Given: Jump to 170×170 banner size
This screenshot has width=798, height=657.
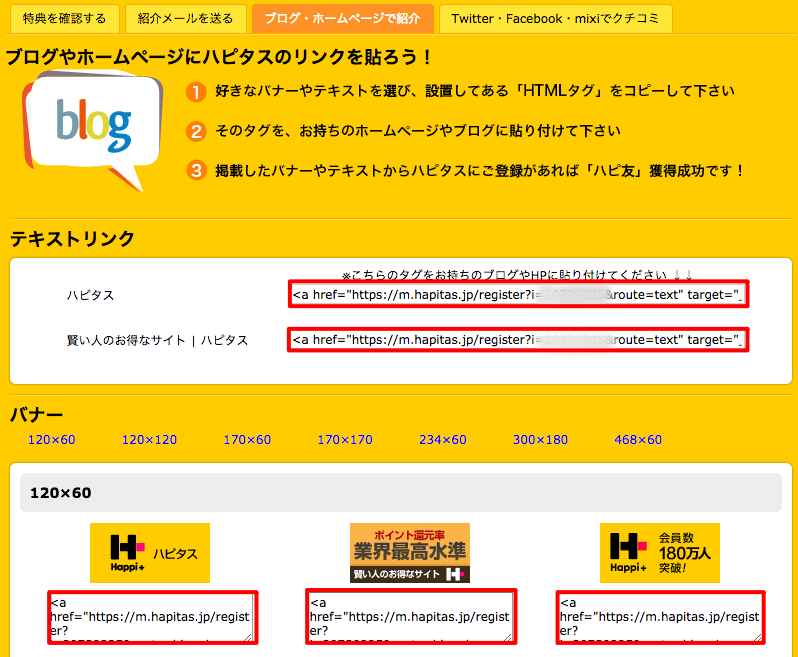Looking at the screenshot, I should (345, 440).
